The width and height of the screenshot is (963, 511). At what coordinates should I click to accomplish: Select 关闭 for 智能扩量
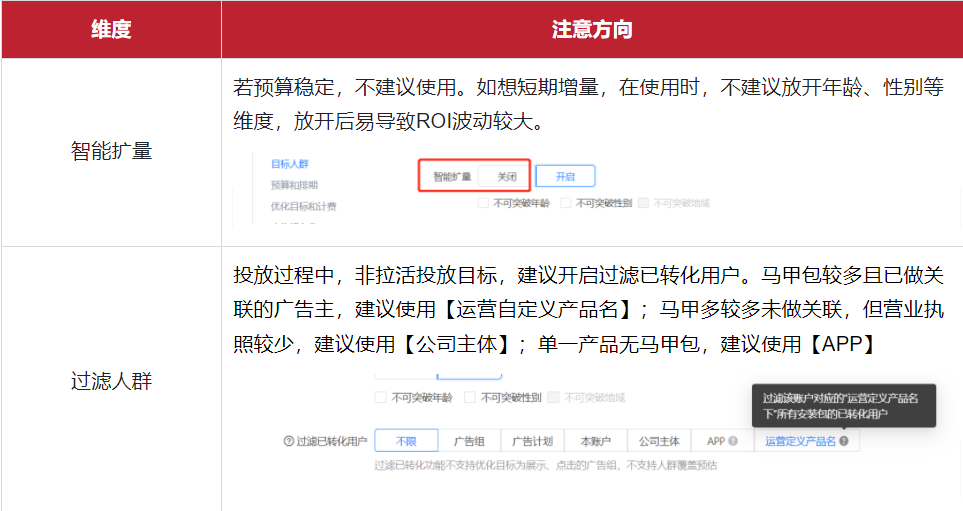(506, 176)
